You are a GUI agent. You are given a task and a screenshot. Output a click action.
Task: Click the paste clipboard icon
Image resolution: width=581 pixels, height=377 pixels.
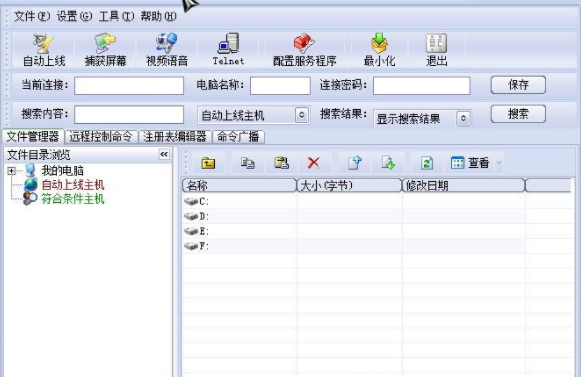281,163
